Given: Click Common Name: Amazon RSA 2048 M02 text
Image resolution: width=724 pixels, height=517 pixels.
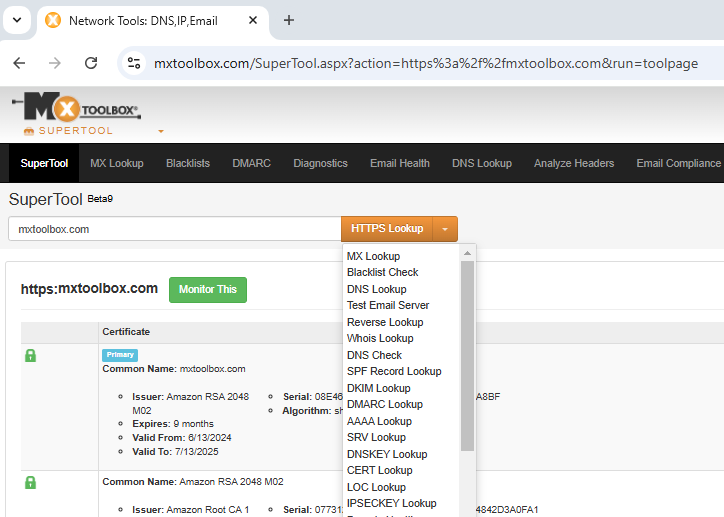Looking at the screenshot, I should 193,482.
